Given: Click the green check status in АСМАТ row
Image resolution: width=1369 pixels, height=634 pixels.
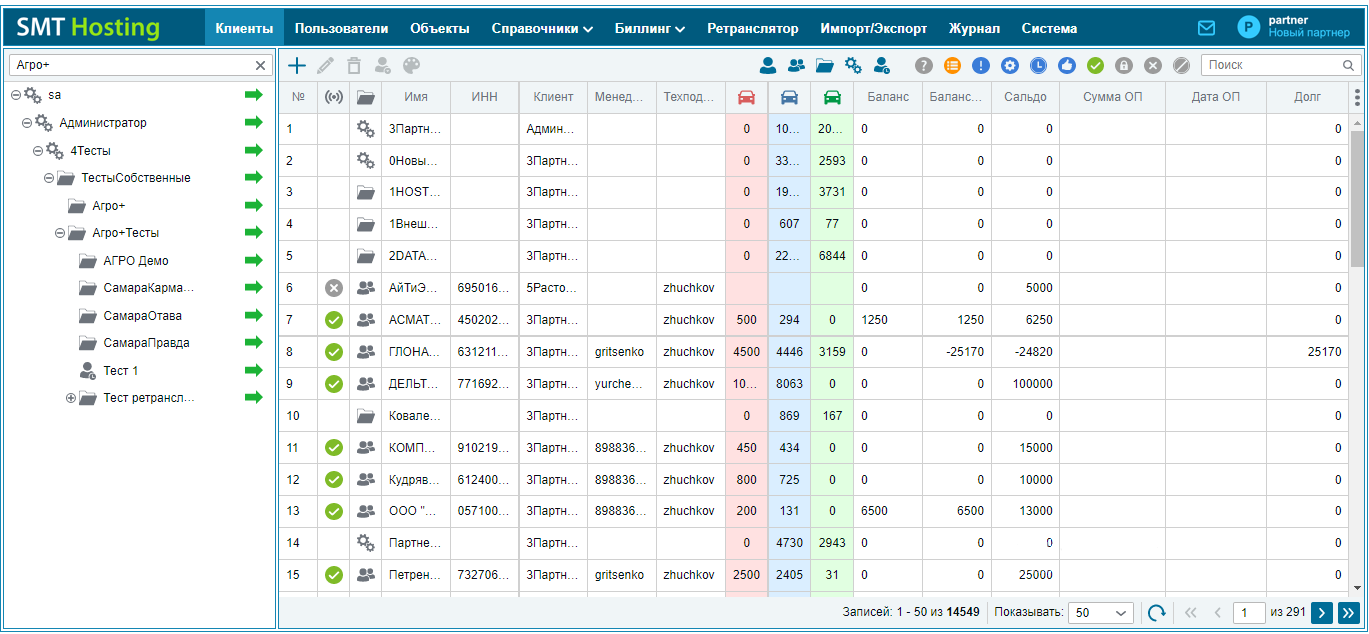Looking at the screenshot, I should 334,320.
